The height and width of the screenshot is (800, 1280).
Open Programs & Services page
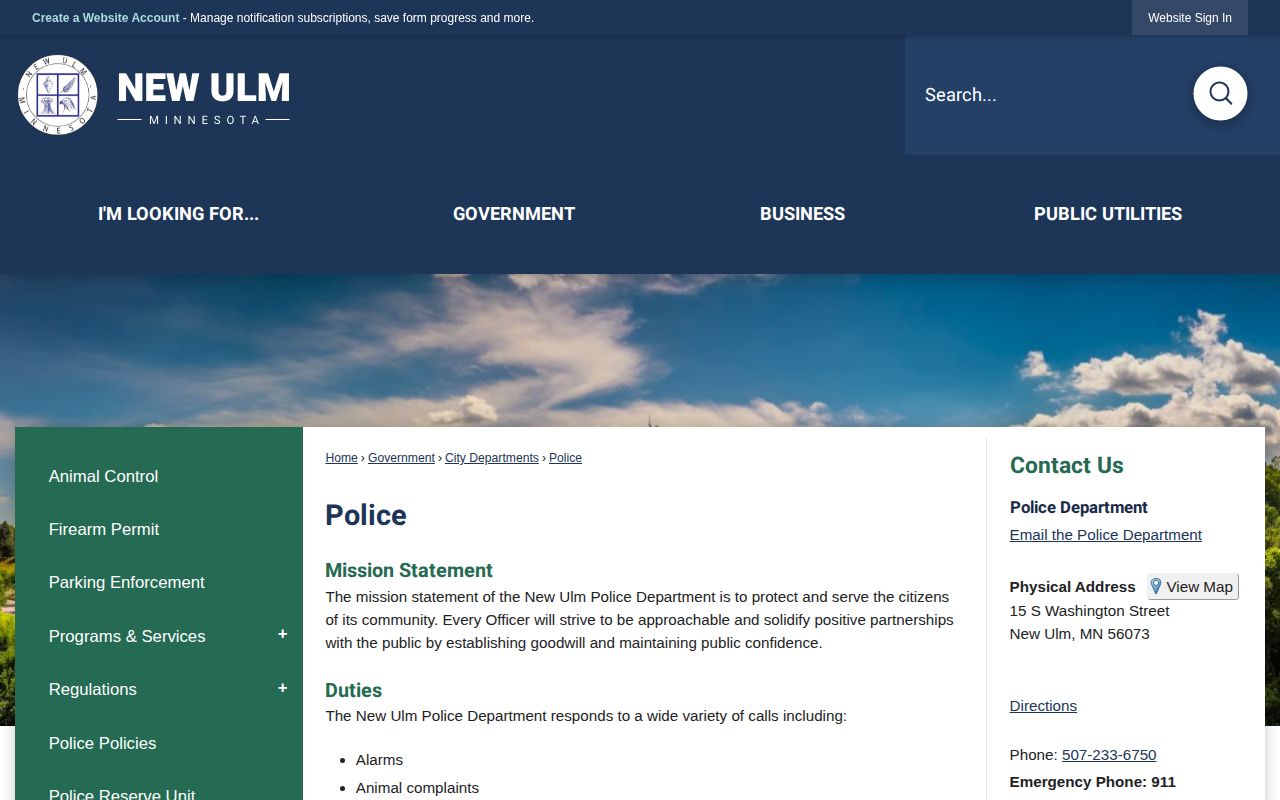click(127, 636)
